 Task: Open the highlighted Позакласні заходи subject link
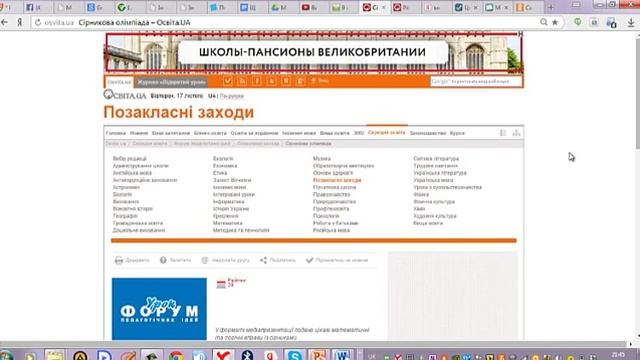coord(337,180)
